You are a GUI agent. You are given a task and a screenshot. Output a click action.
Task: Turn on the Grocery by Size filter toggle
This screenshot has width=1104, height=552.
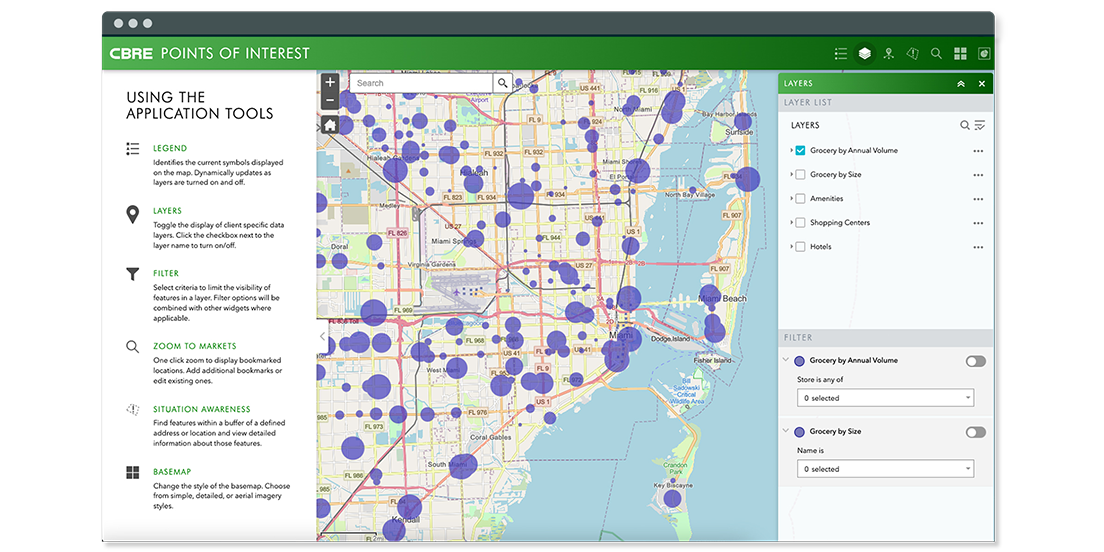pyautogui.click(x=975, y=432)
